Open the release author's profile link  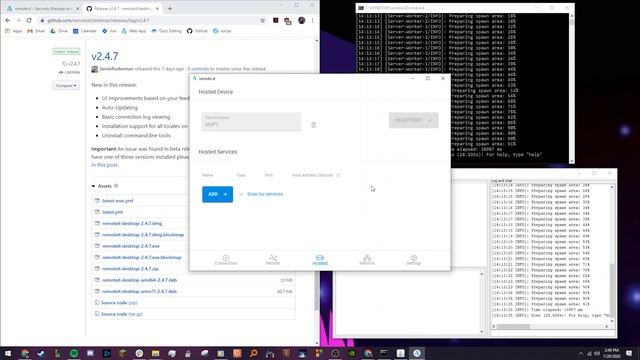(116, 69)
